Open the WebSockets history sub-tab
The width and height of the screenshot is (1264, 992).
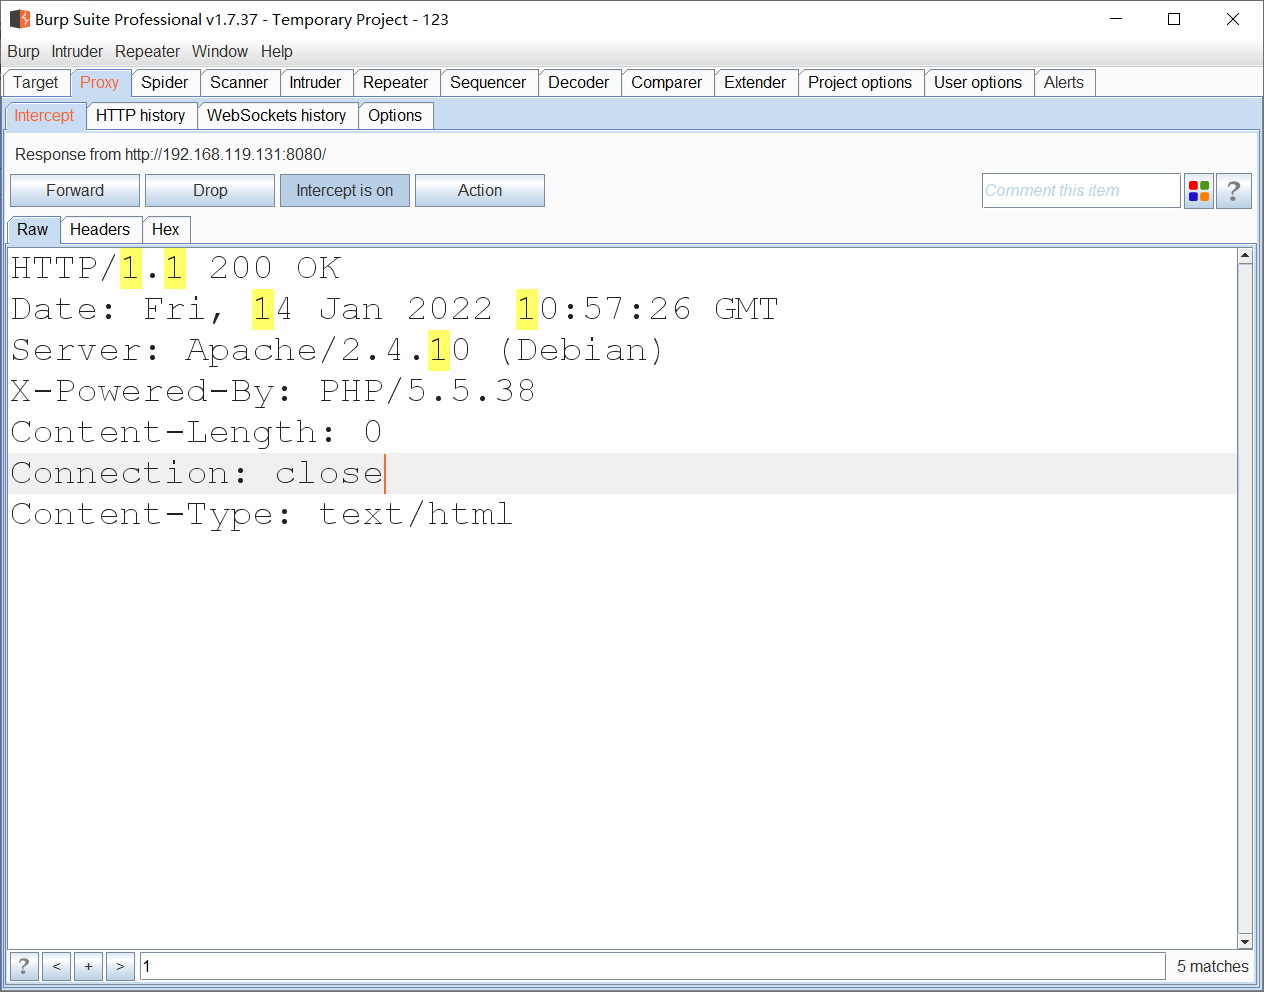[x=277, y=116]
